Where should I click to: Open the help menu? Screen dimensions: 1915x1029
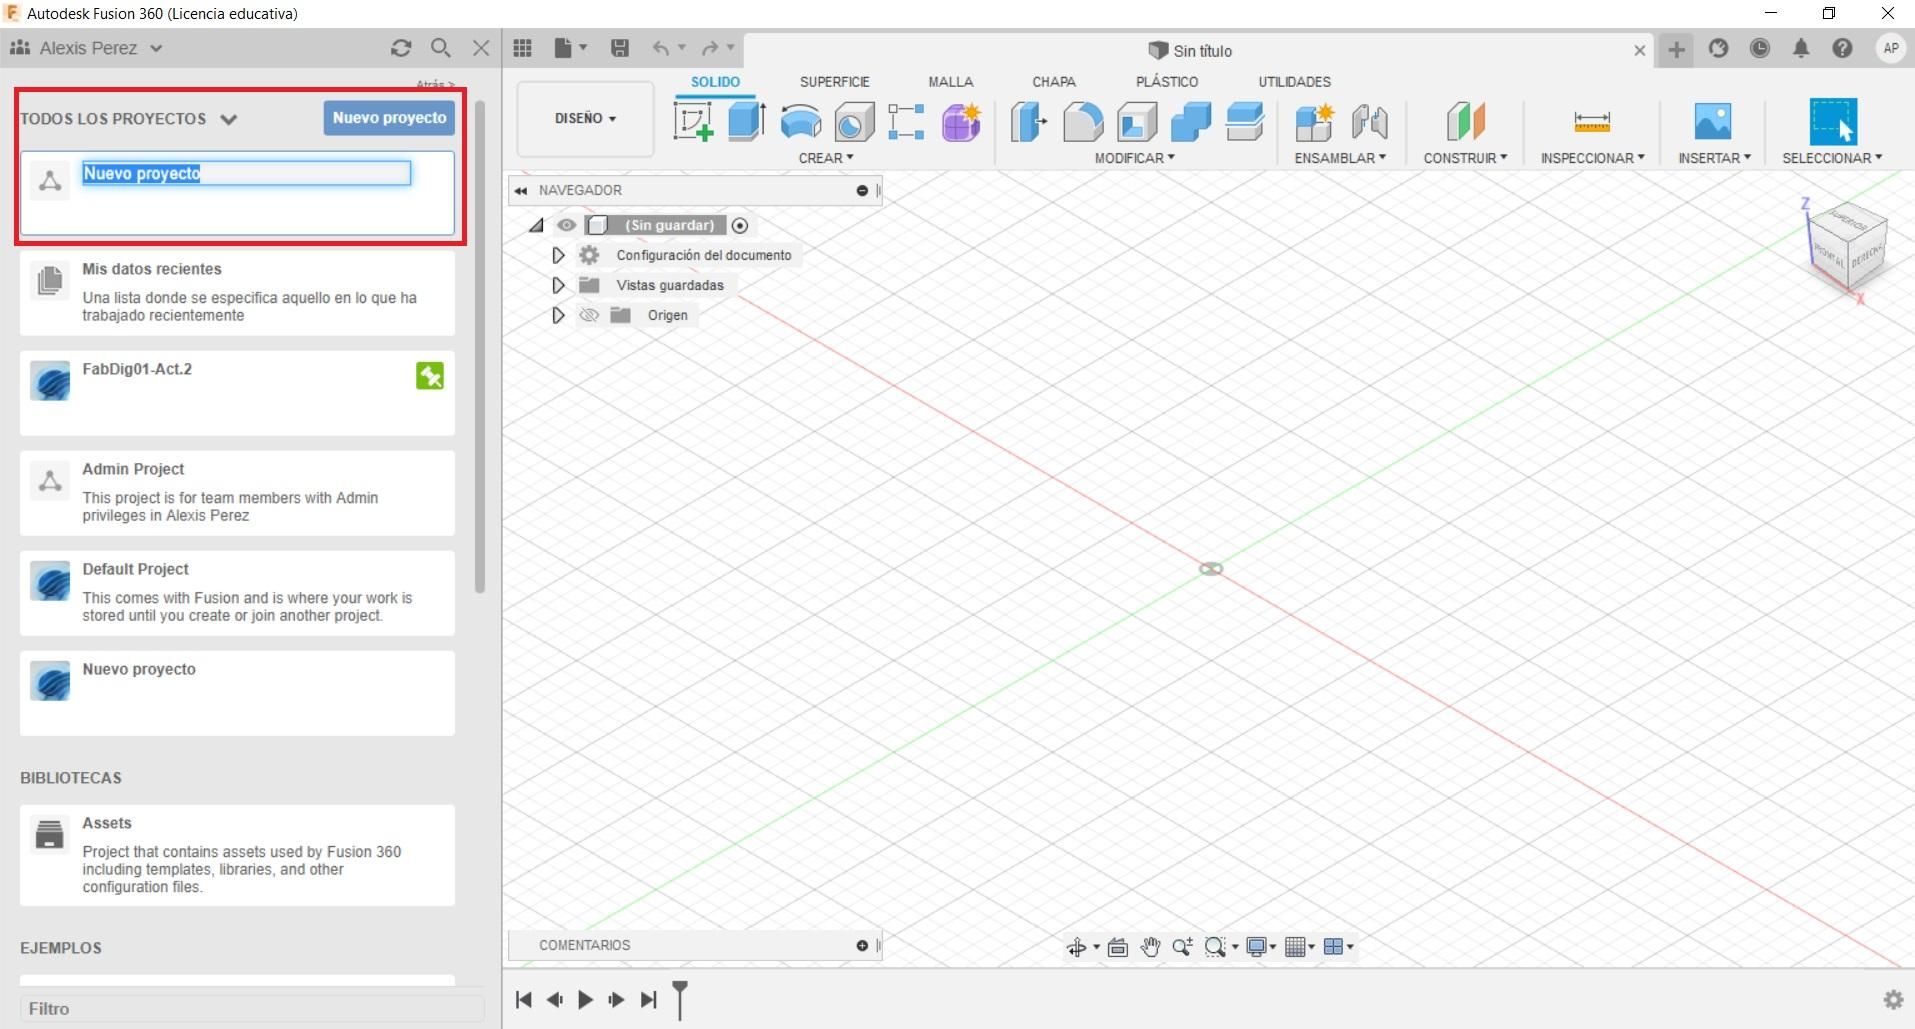point(1842,48)
